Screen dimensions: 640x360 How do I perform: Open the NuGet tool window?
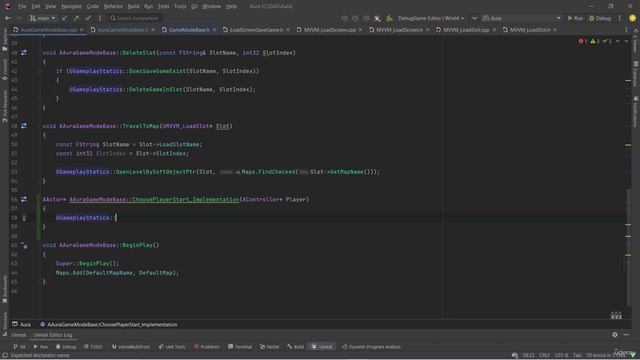pyautogui.click(x=270, y=347)
